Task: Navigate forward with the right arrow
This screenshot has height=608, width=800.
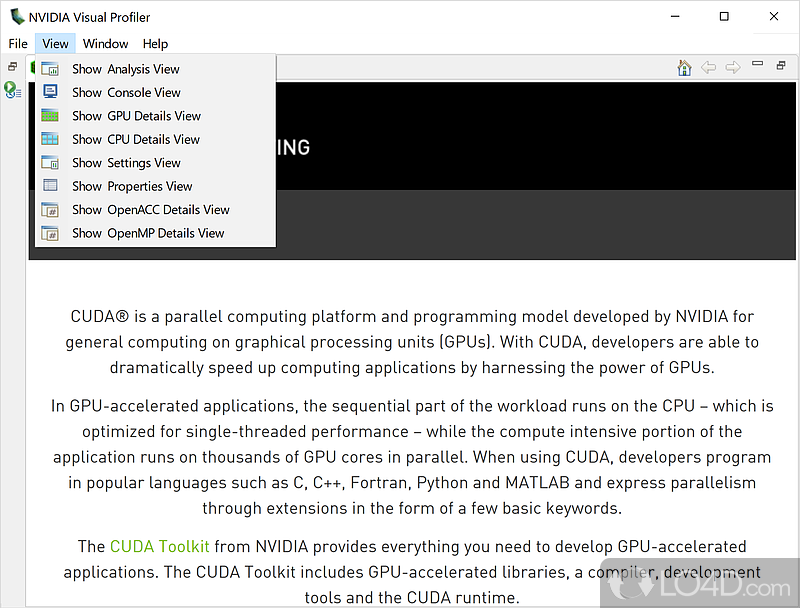Action: (x=733, y=67)
